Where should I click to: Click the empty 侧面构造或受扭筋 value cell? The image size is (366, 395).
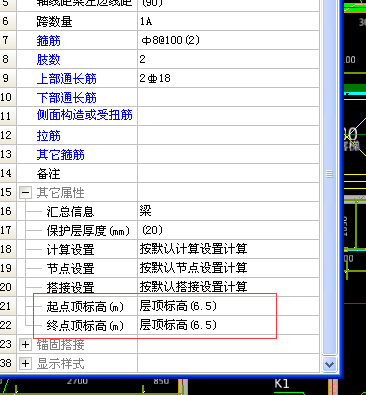(228, 116)
